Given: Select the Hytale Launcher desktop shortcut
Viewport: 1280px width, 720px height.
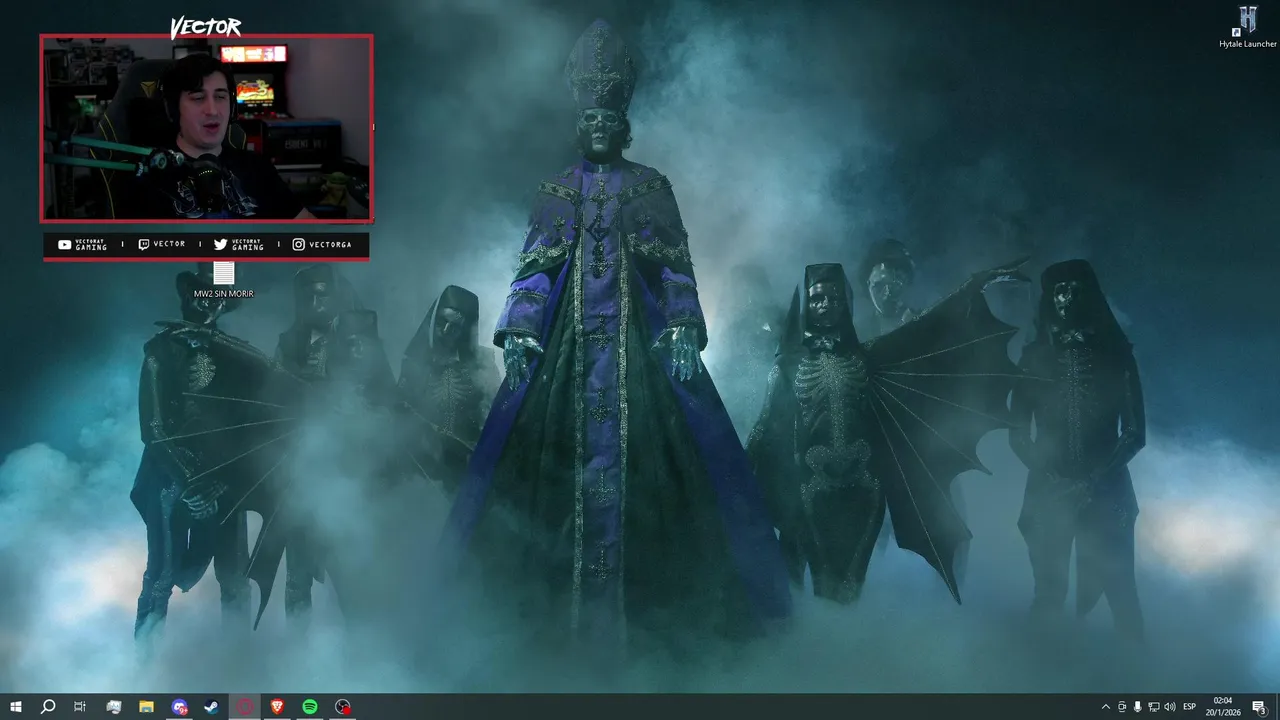Looking at the screenshot, I should pyautogui.click(x=1248, y=27).
